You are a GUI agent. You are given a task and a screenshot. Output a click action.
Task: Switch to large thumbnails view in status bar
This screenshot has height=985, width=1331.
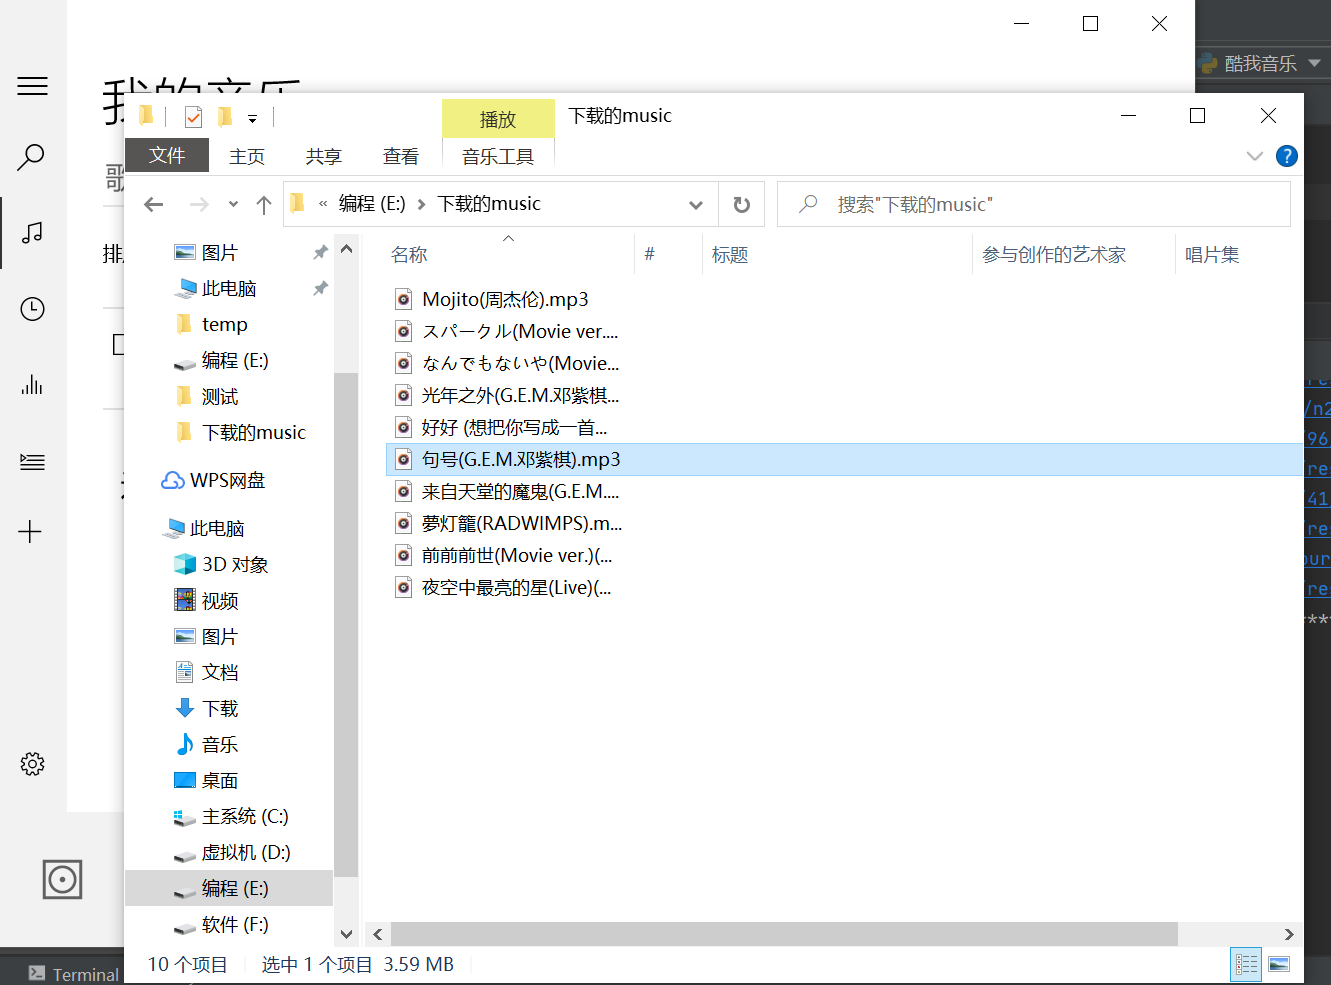click(1281, 964)
